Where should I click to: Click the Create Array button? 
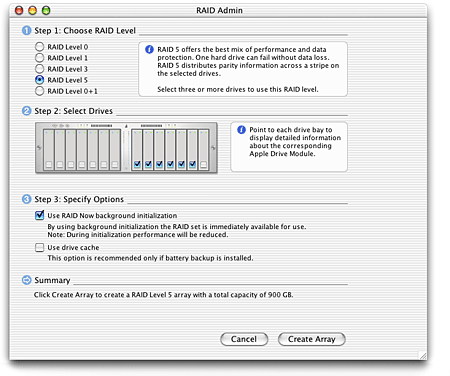click(312, 339)
